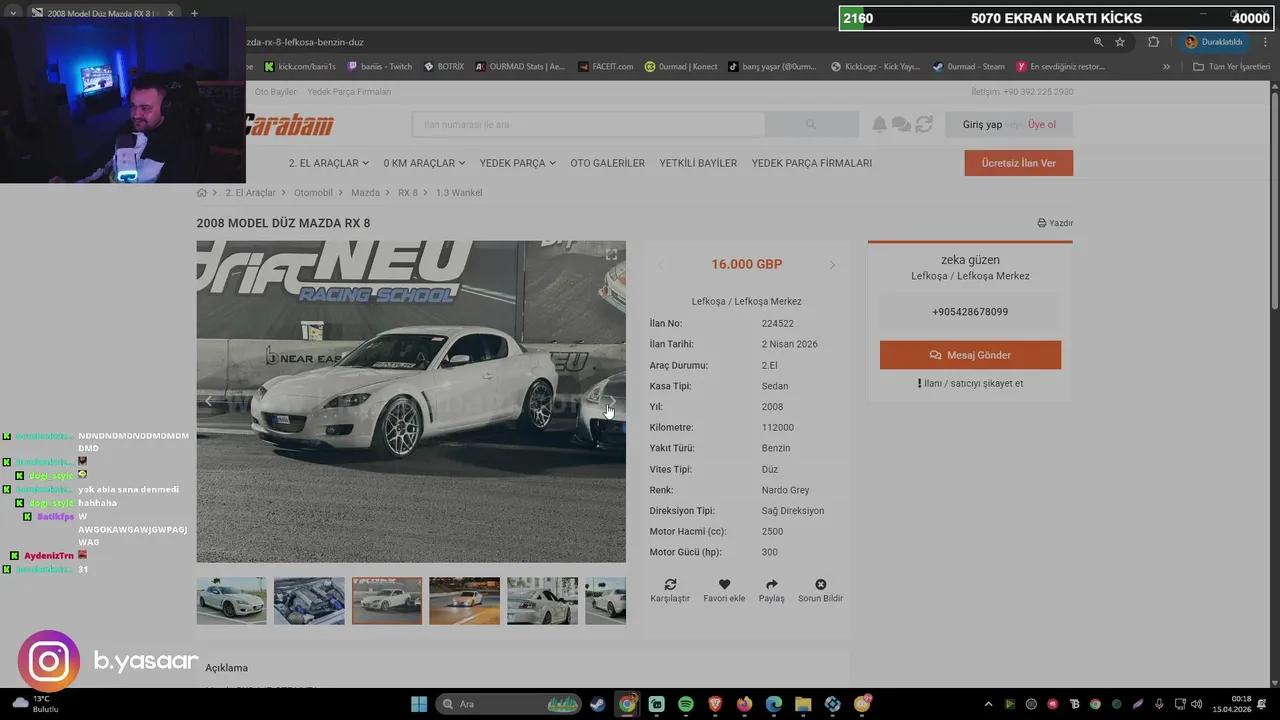Go to next listing arrow beside price
The height and width of the screenshot is (720, 1280).
tap(832, 265)
